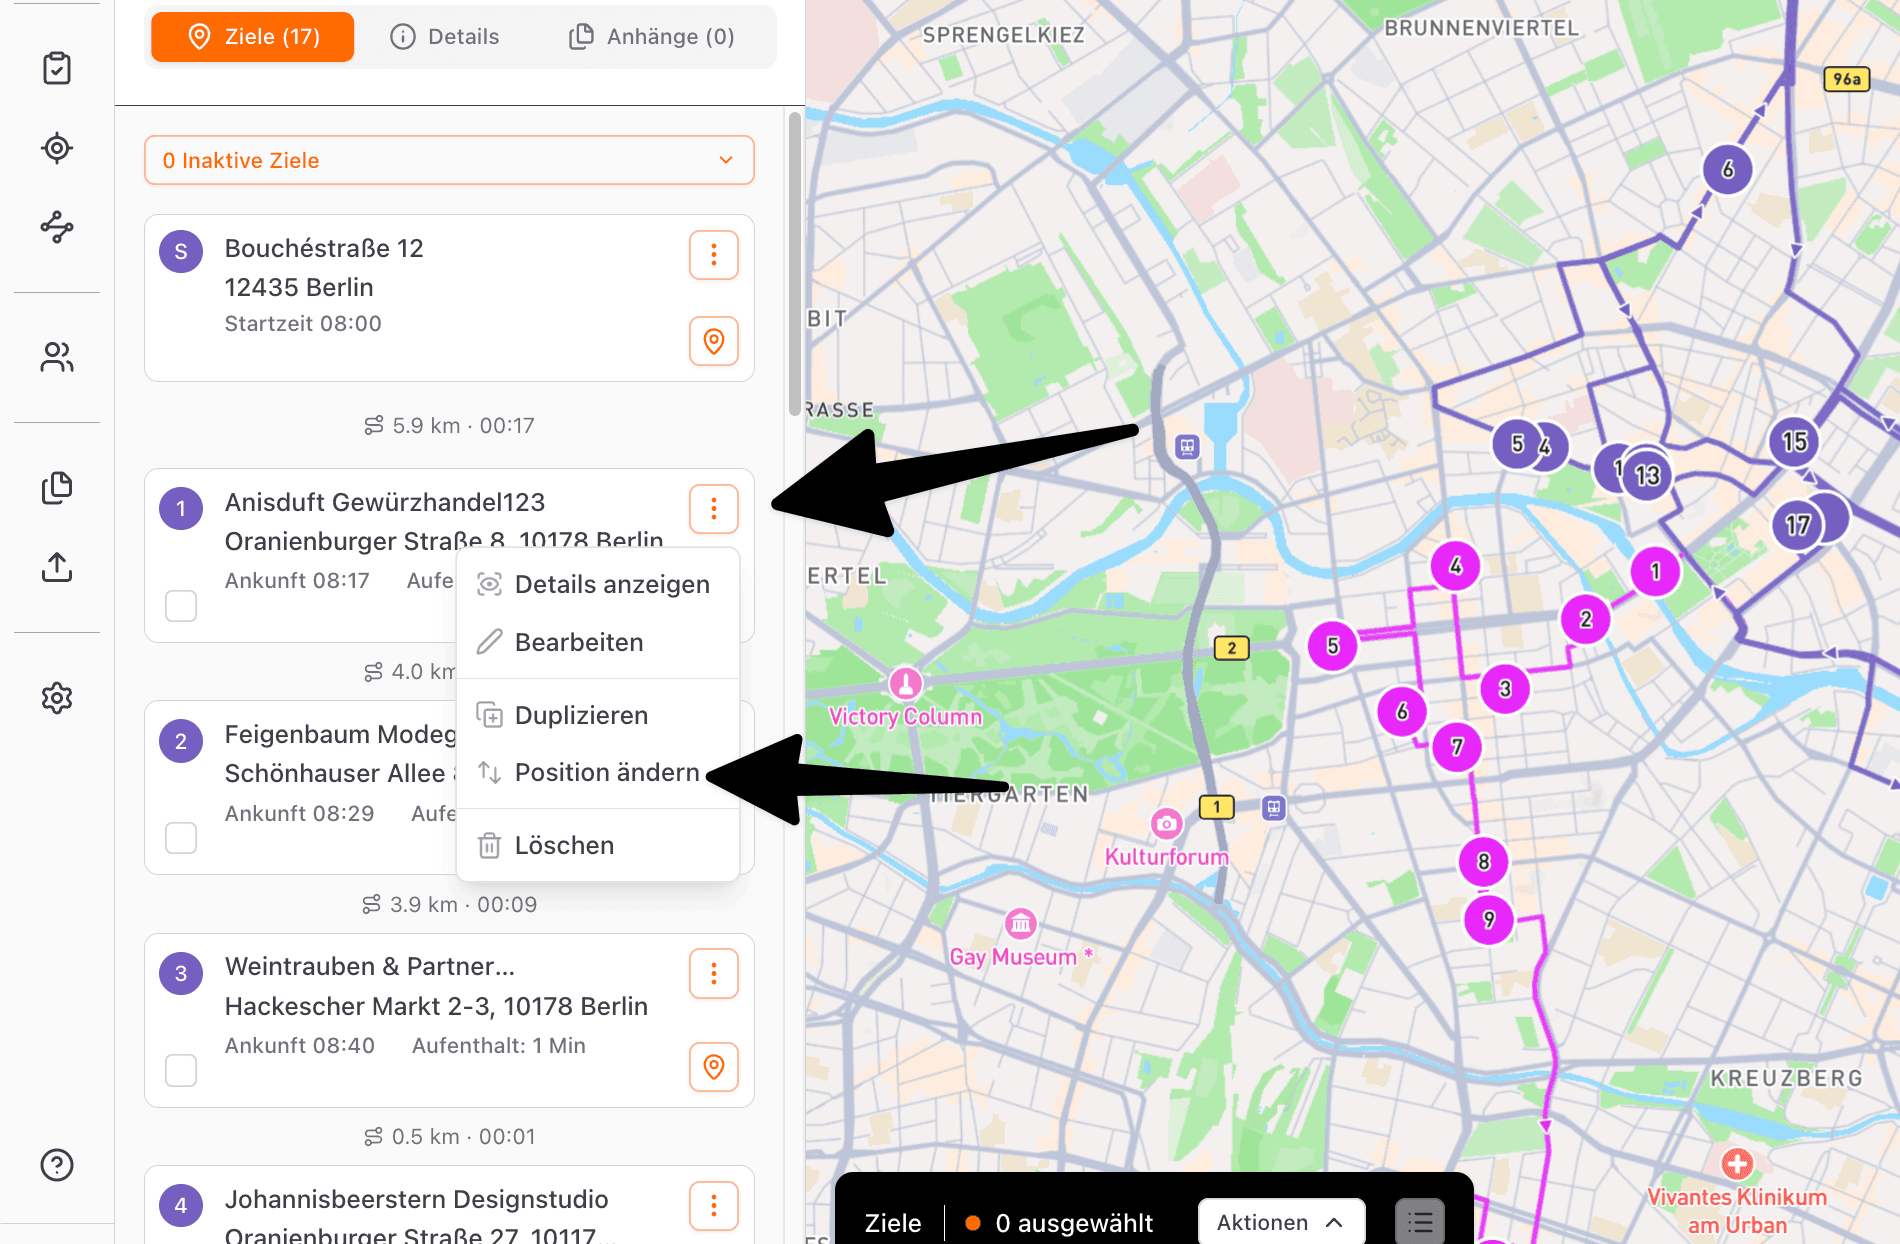Open three-dot menu for Weintrauben & Partner
1900x1244 pixels.
coord(714,973)
